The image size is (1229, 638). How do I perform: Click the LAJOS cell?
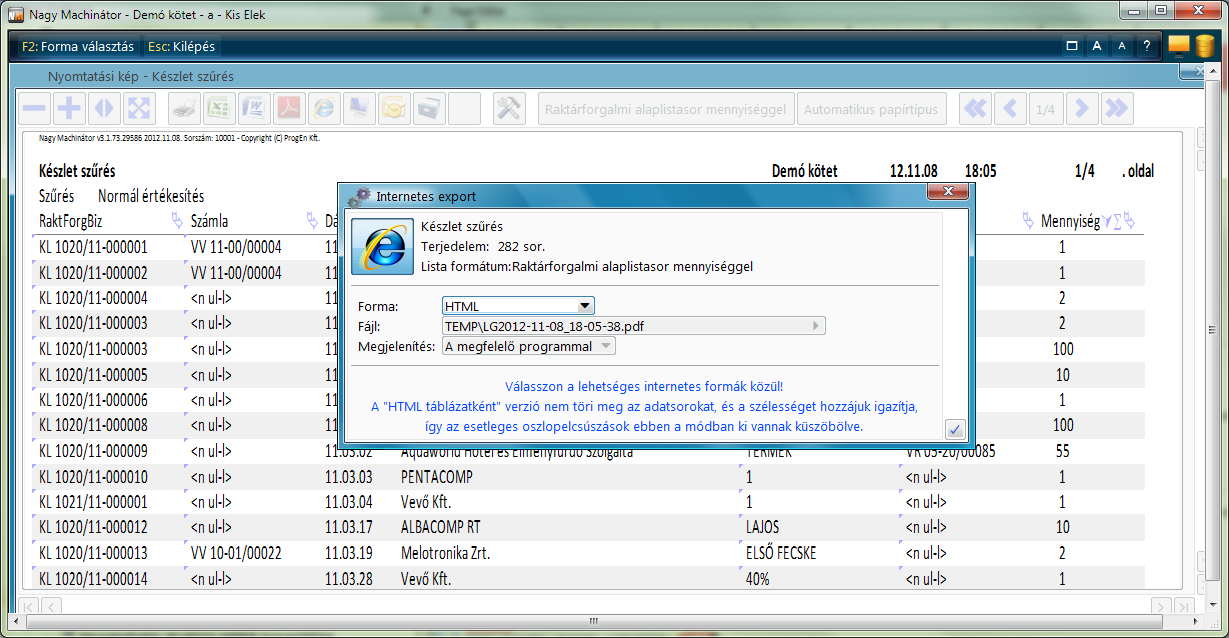[x=763, y=527]
